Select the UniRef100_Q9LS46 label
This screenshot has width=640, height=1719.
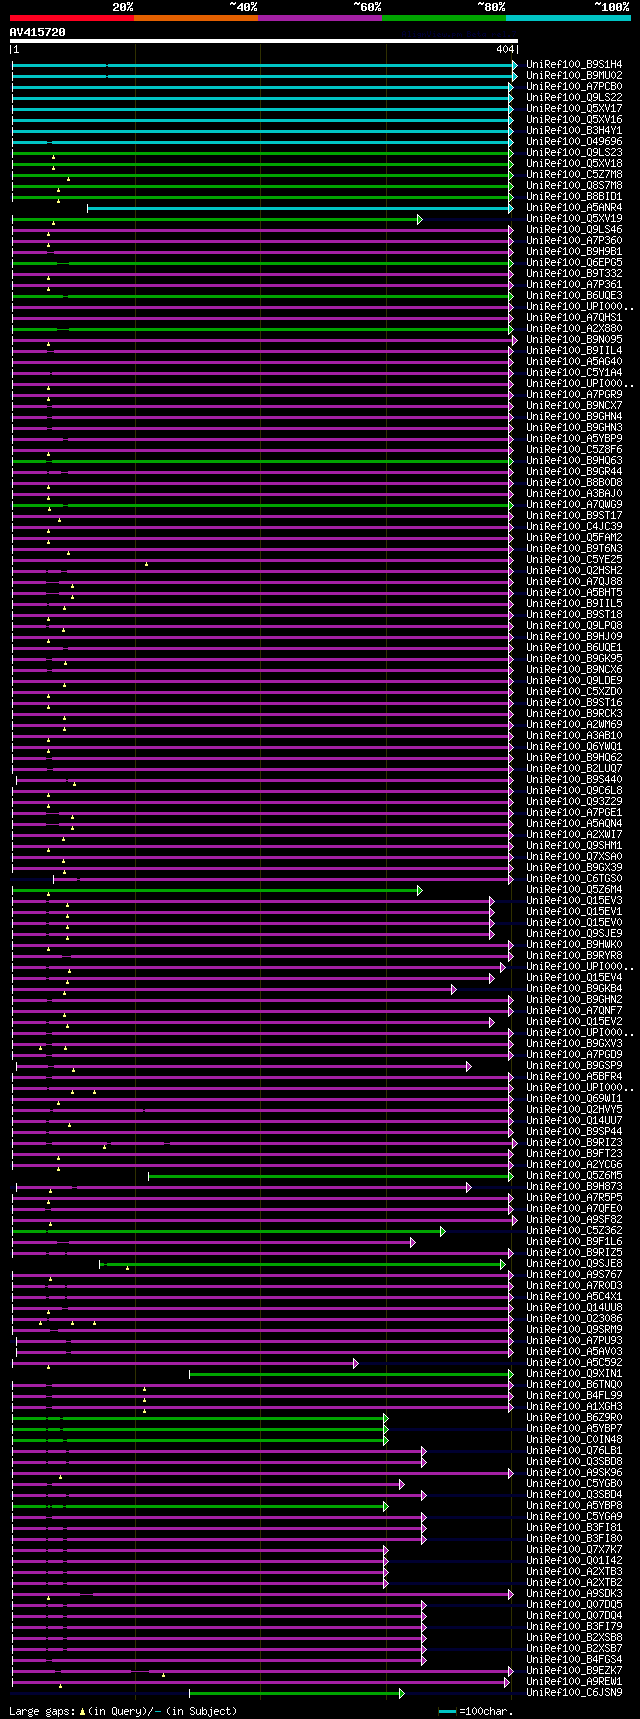574,229
